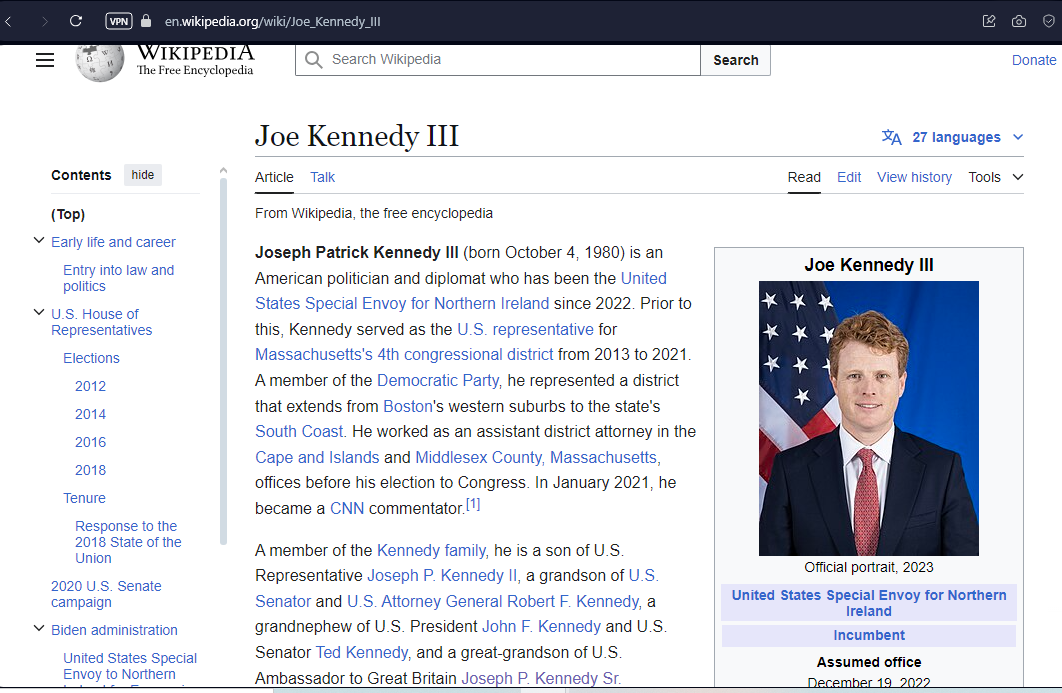The height and width of the screenshot is (693, 1062).
Task: Open the John F. Kennedy link
Action: tap(541, 627)
